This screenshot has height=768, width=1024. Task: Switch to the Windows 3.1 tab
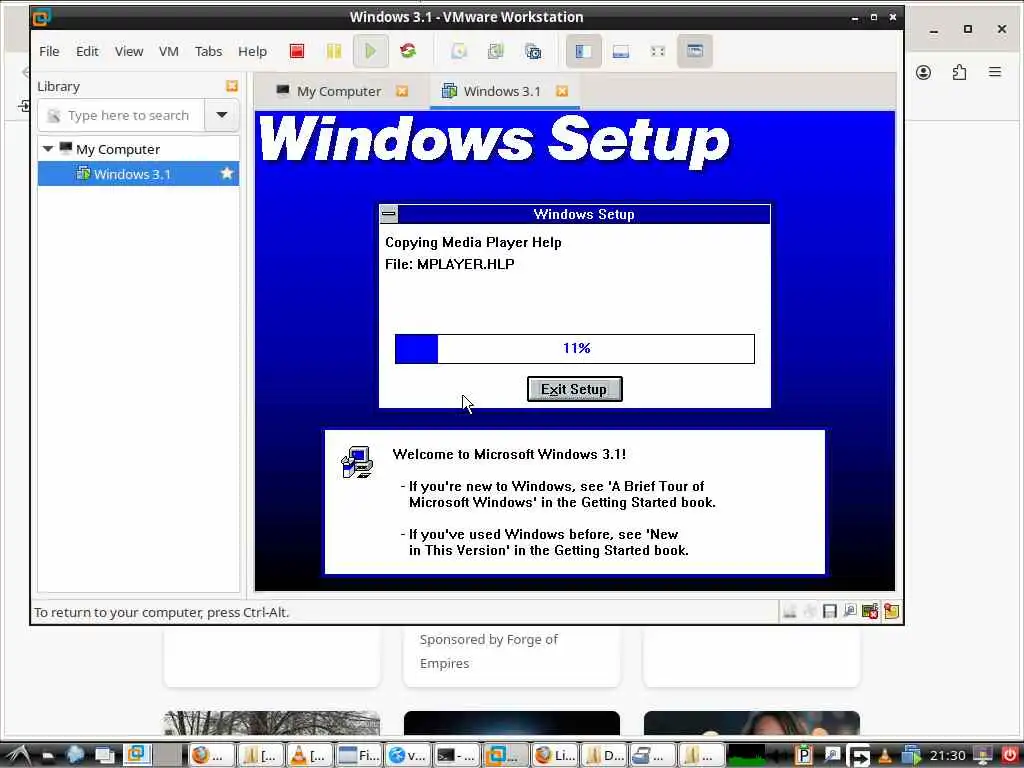point(502,91)
